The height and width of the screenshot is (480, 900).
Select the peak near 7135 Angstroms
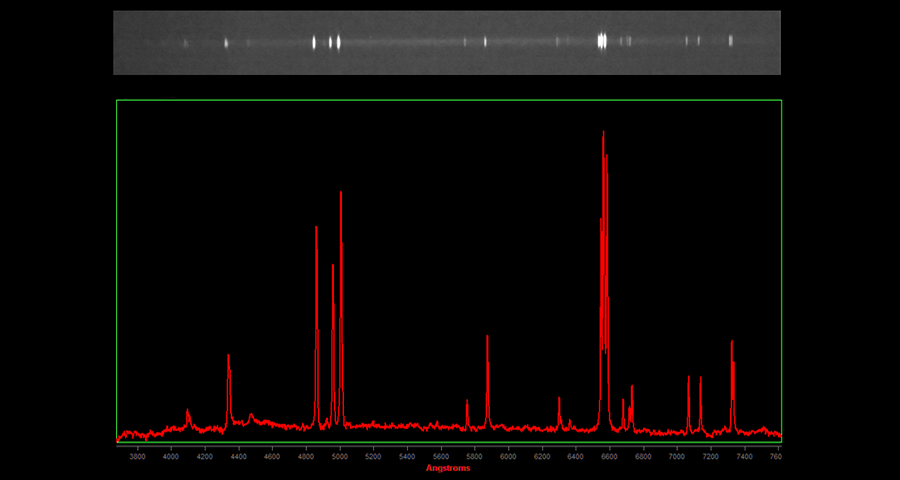point(700,379)
